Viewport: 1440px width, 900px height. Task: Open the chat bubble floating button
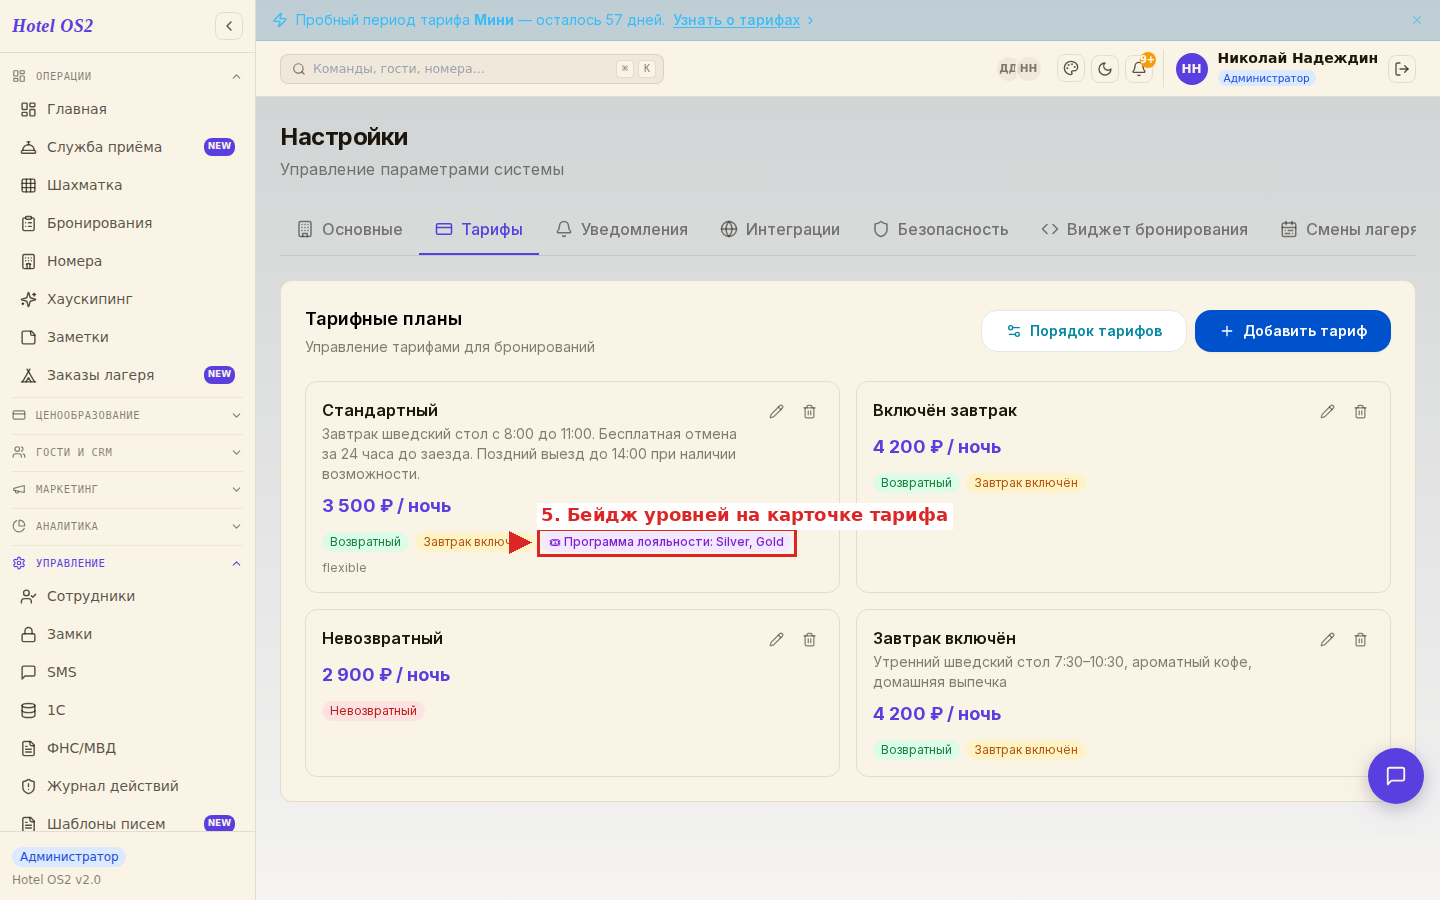[x=1396, y=776]
